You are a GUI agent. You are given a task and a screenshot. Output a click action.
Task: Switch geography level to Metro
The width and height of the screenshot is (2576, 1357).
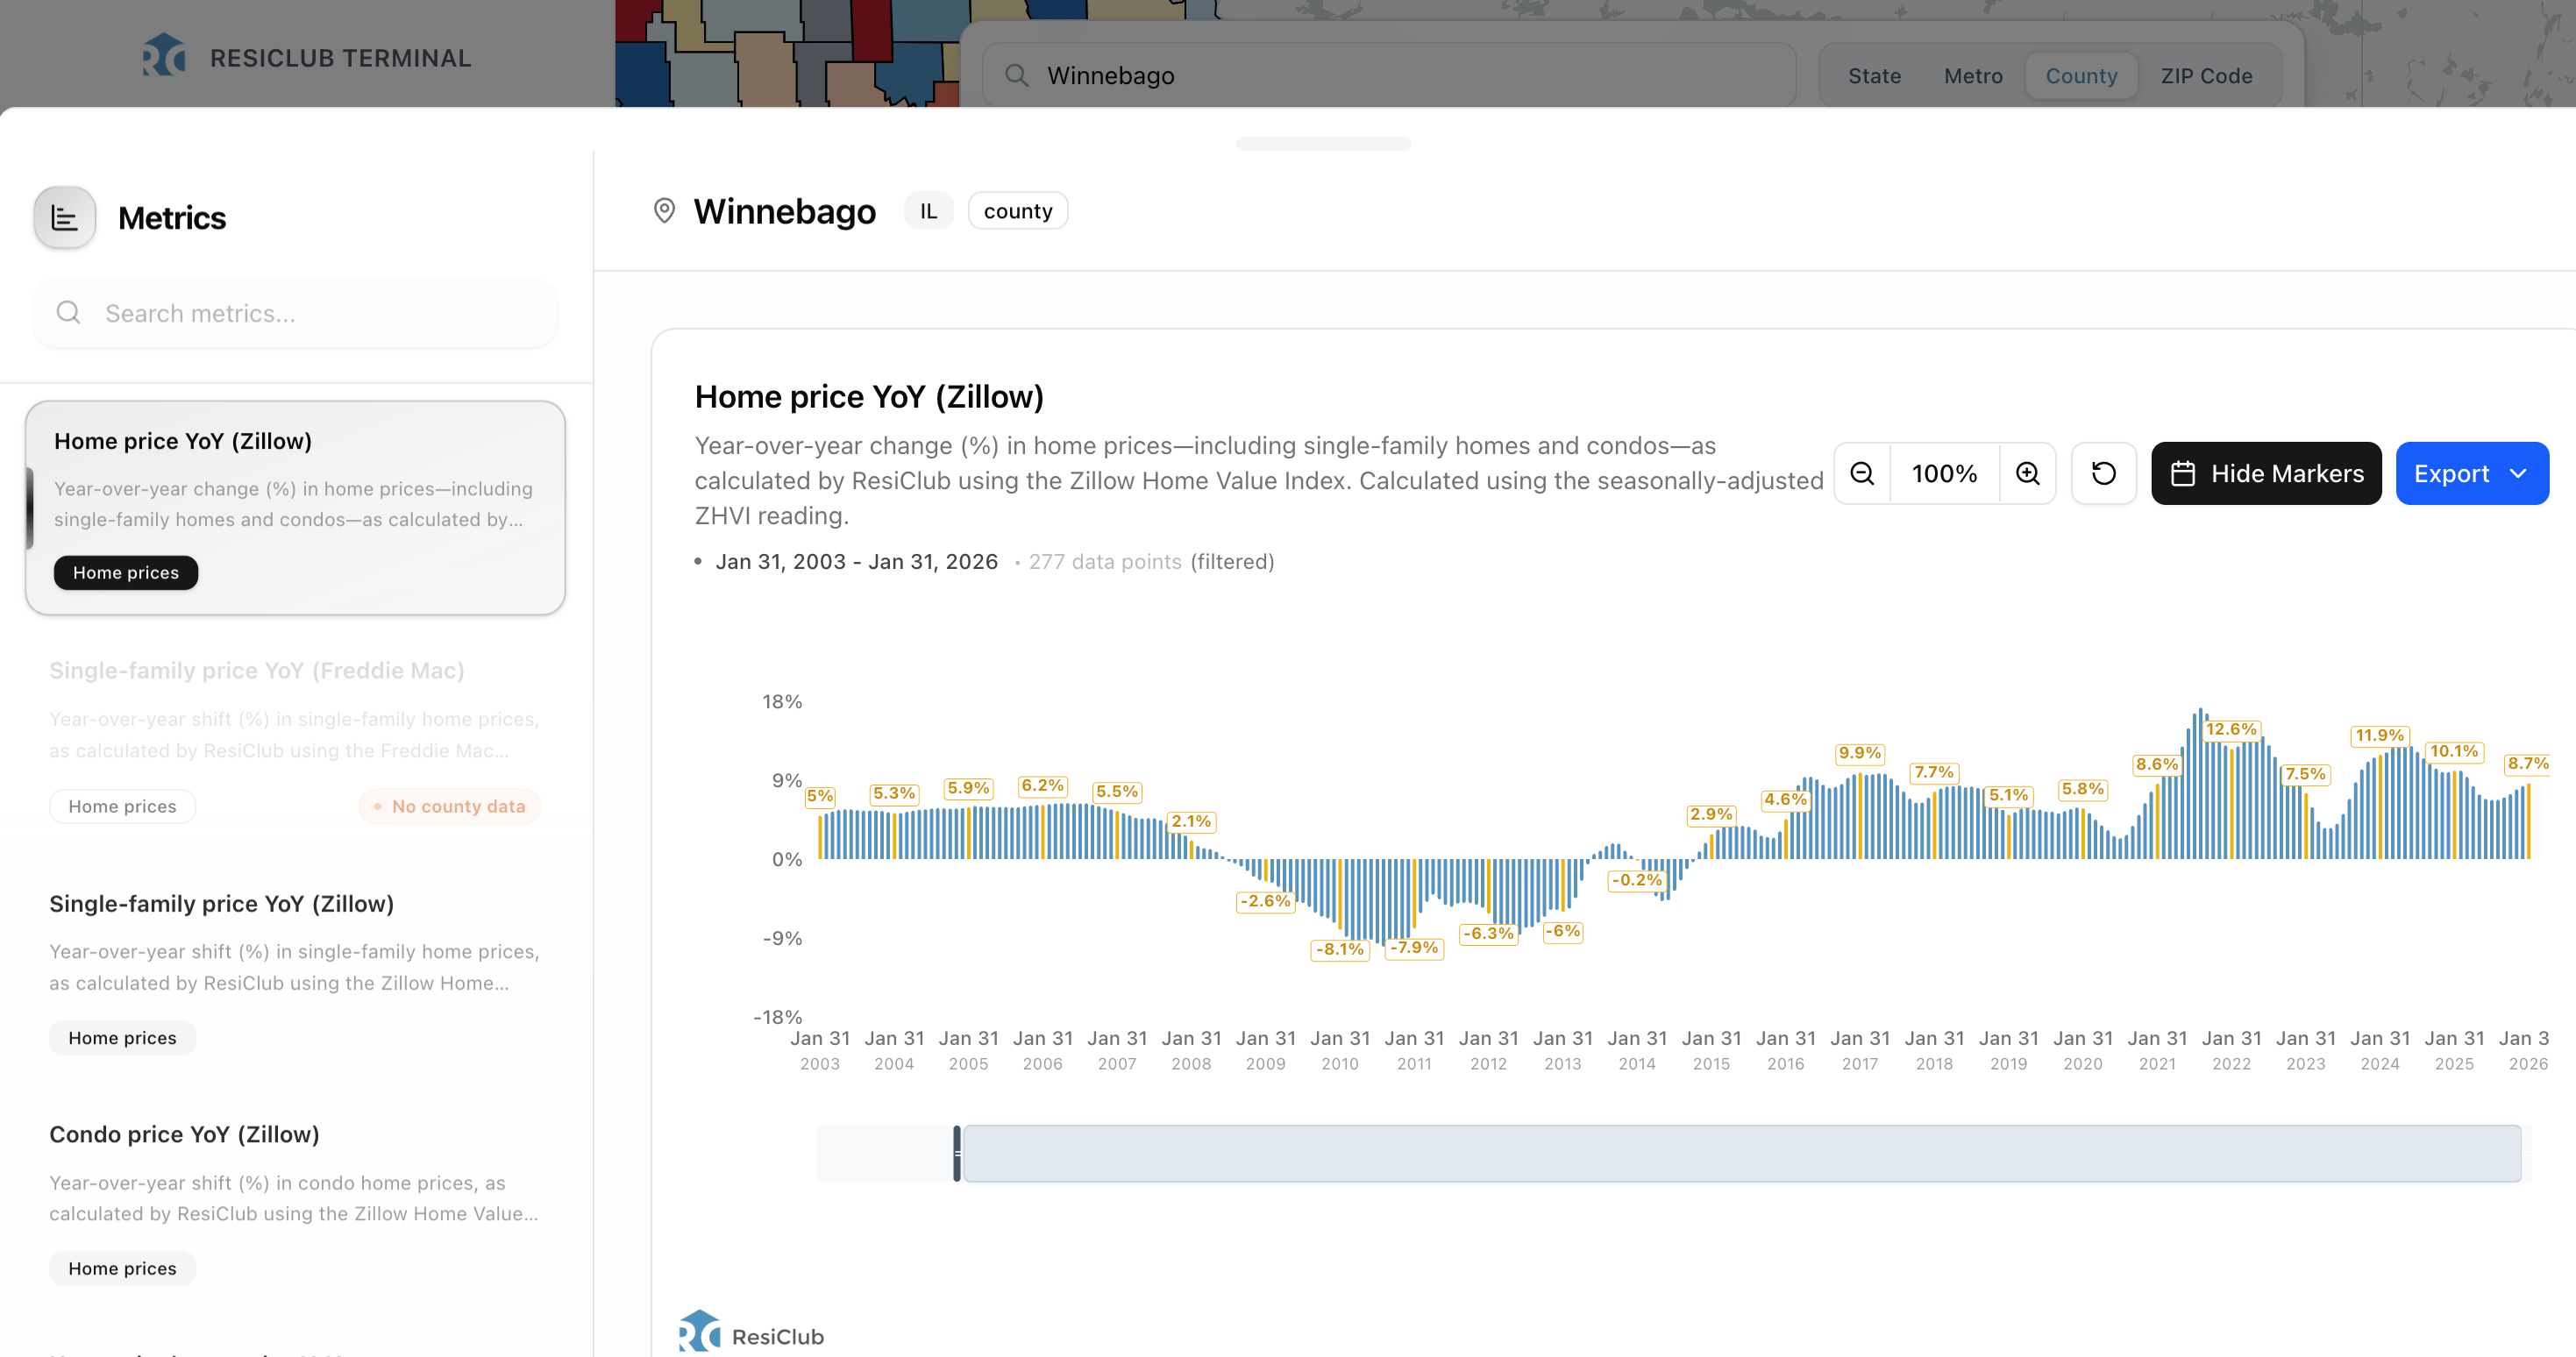(x=1972, y=76)
